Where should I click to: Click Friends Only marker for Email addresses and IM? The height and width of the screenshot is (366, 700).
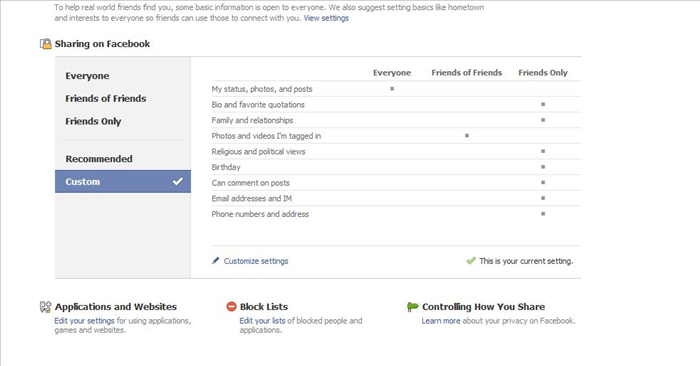[543, 198]
